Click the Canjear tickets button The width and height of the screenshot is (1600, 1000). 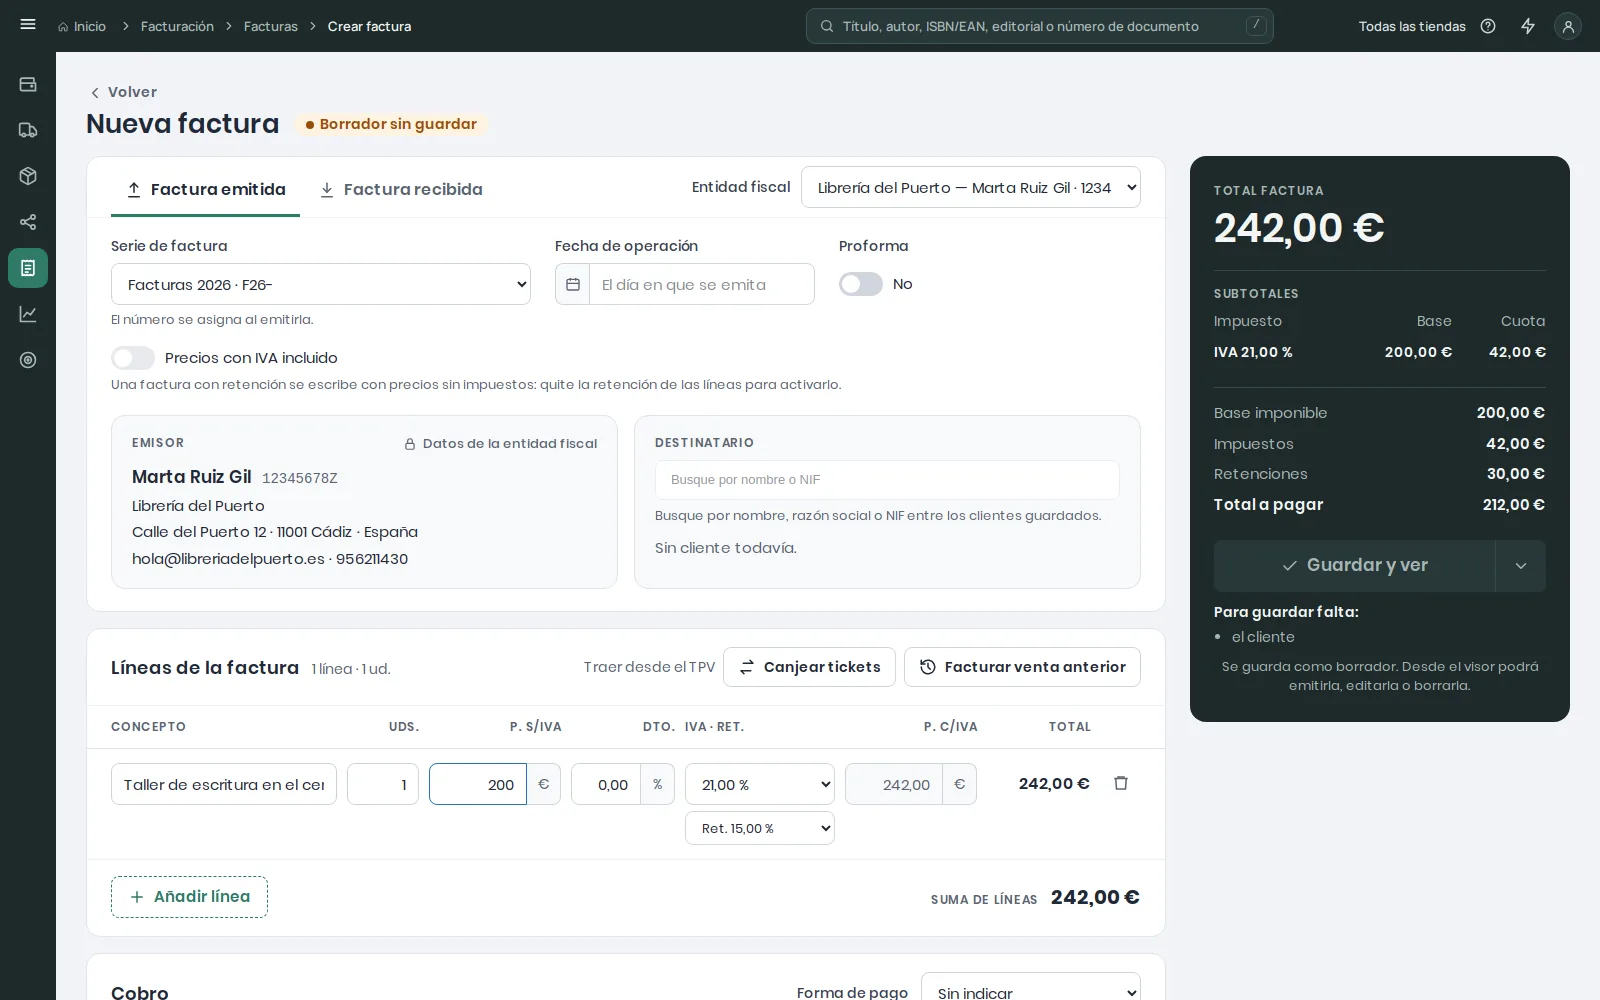coord(809,667)
